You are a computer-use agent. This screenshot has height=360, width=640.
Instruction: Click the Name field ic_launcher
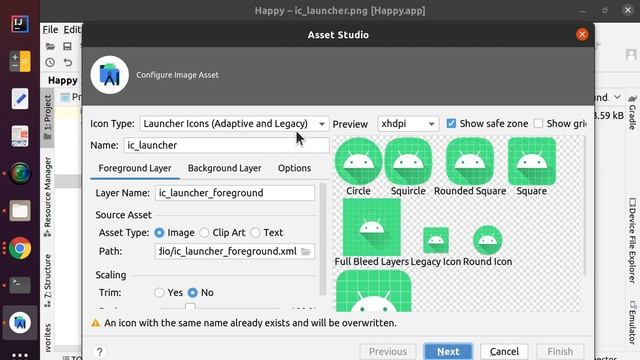(x=226, y=145)
